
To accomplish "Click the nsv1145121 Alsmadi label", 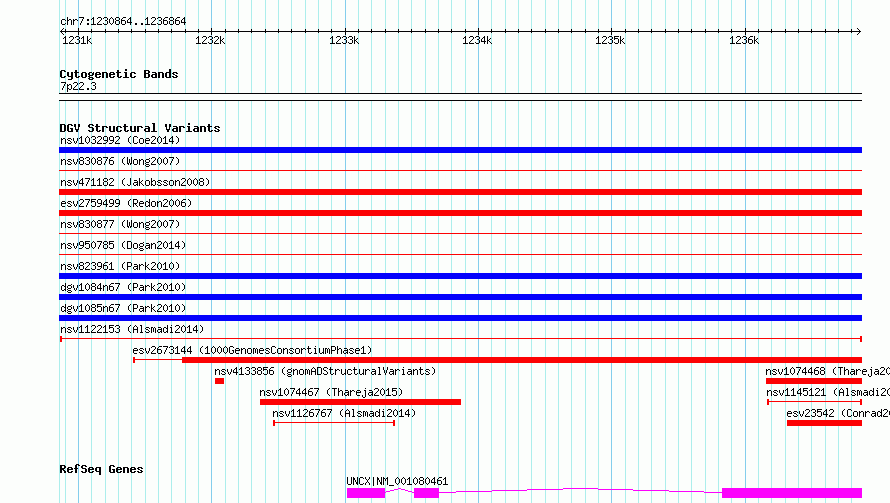I will point(828,392).
